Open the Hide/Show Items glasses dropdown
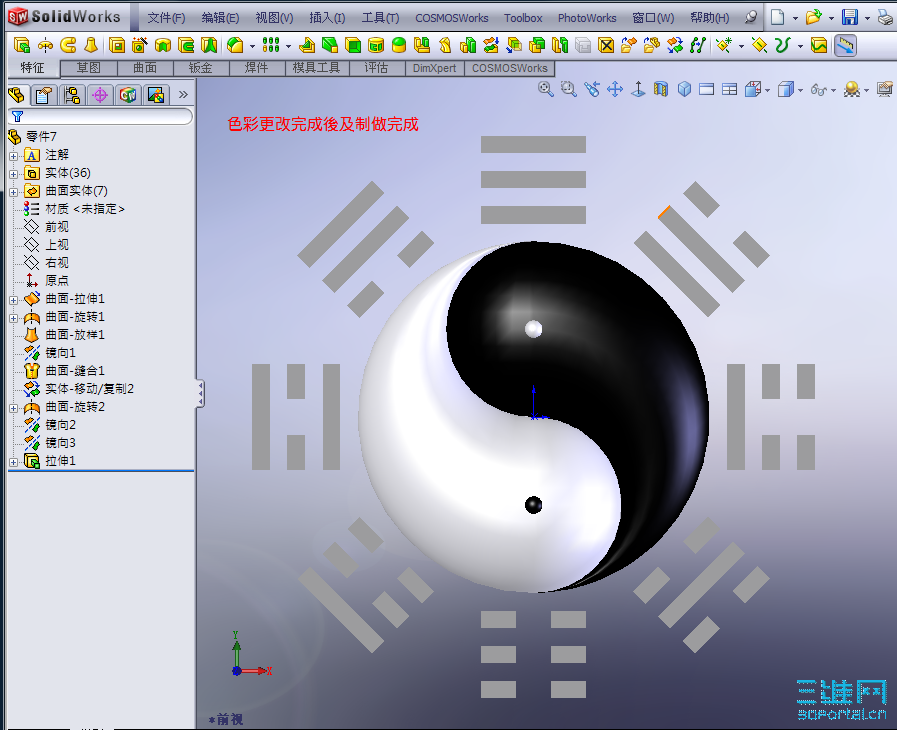This screenshot has width=897, height=730. [833, 90]
